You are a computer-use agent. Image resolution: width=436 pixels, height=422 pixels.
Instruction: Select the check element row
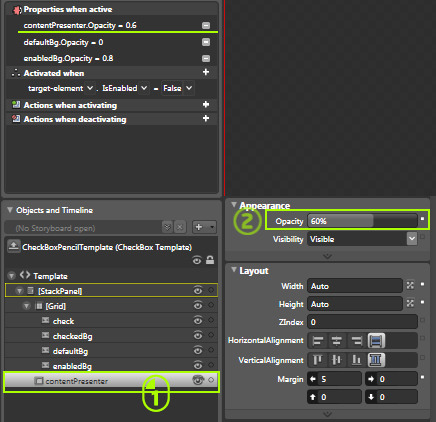111,320
